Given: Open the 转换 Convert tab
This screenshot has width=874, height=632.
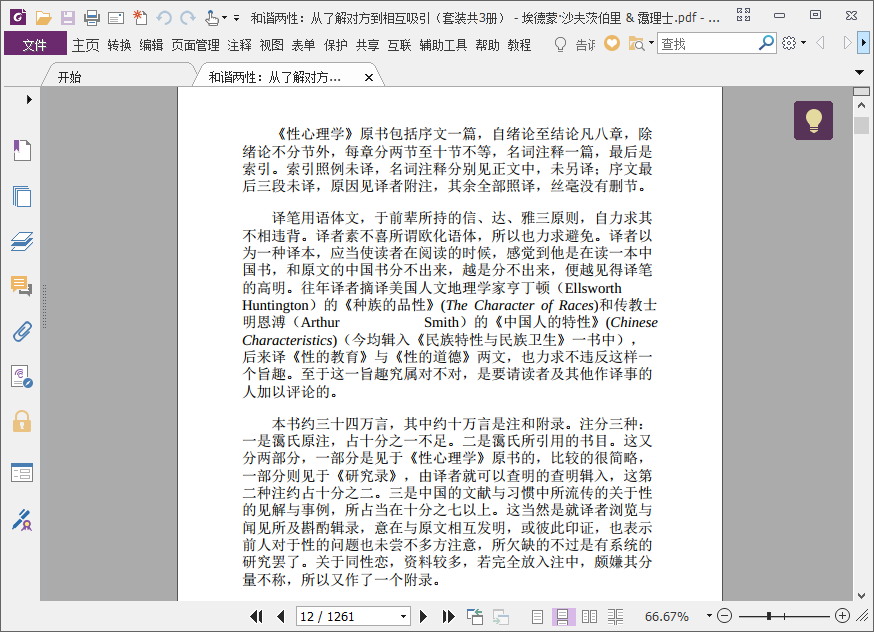Looking at the screenshot, I should tap(119, 45).
